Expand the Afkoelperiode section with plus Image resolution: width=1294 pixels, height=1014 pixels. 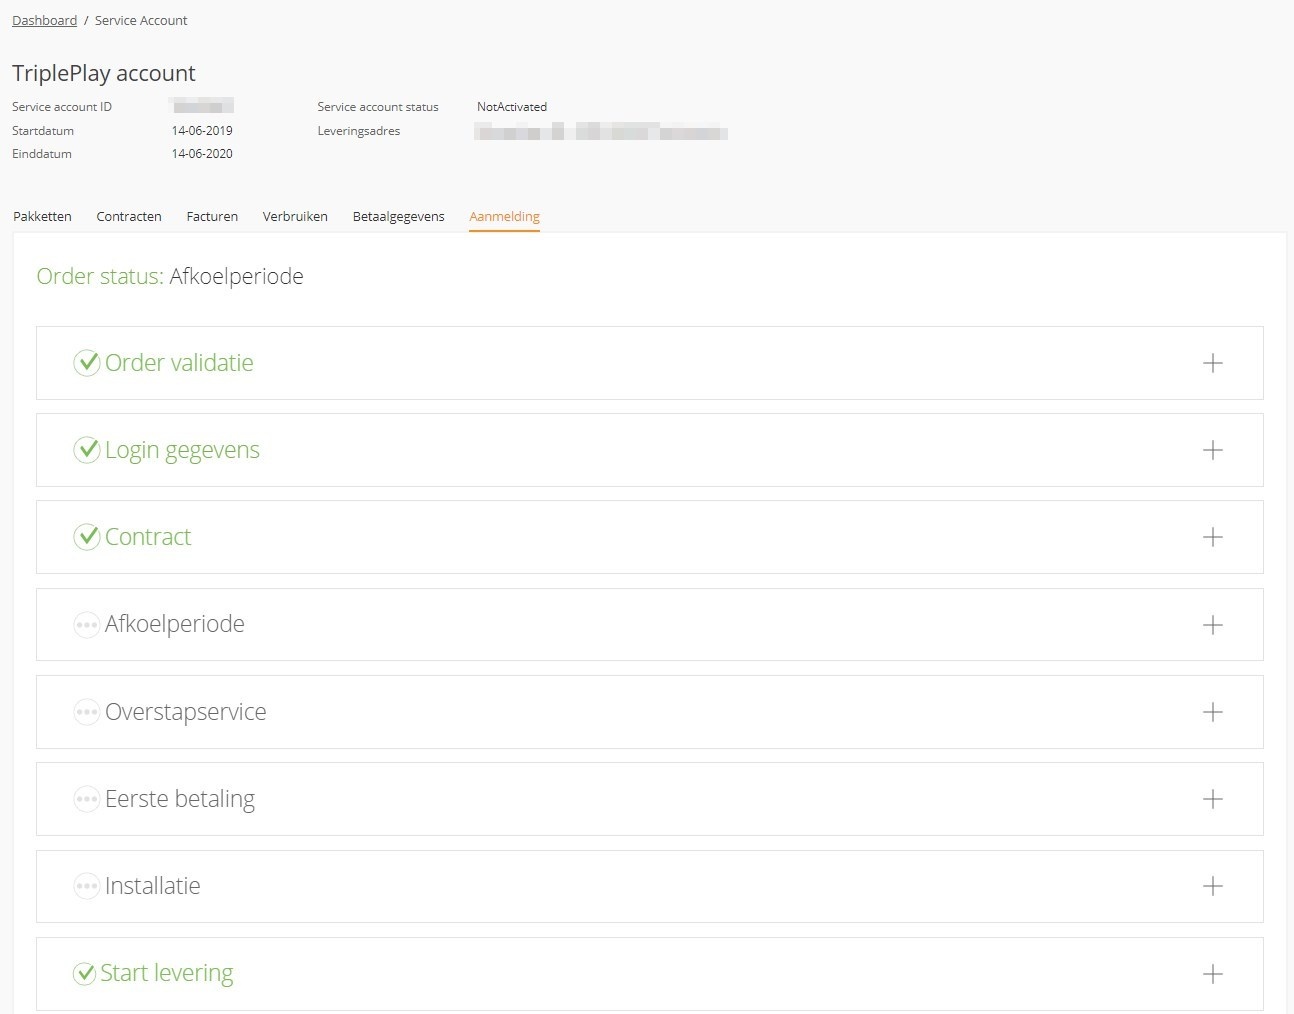pos(1212,625)
